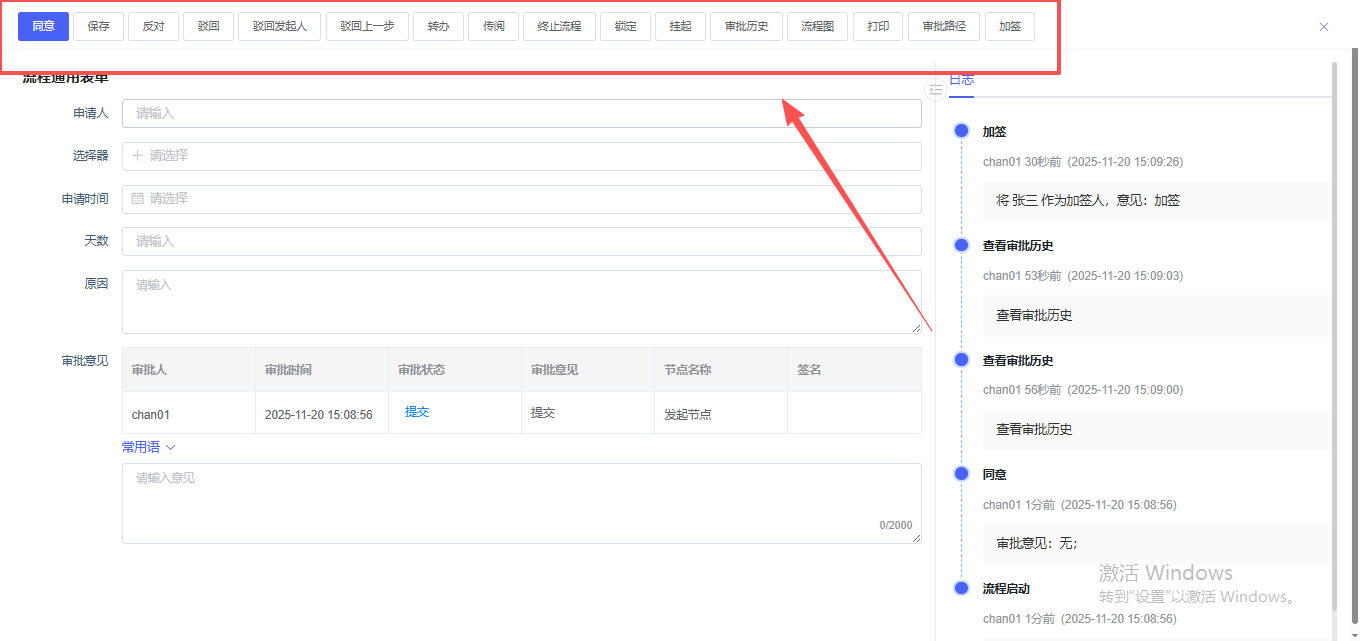Select 终止流程 in the toolbar
The width and height of the screenshot is (1360, 641).
click(559, 26)
